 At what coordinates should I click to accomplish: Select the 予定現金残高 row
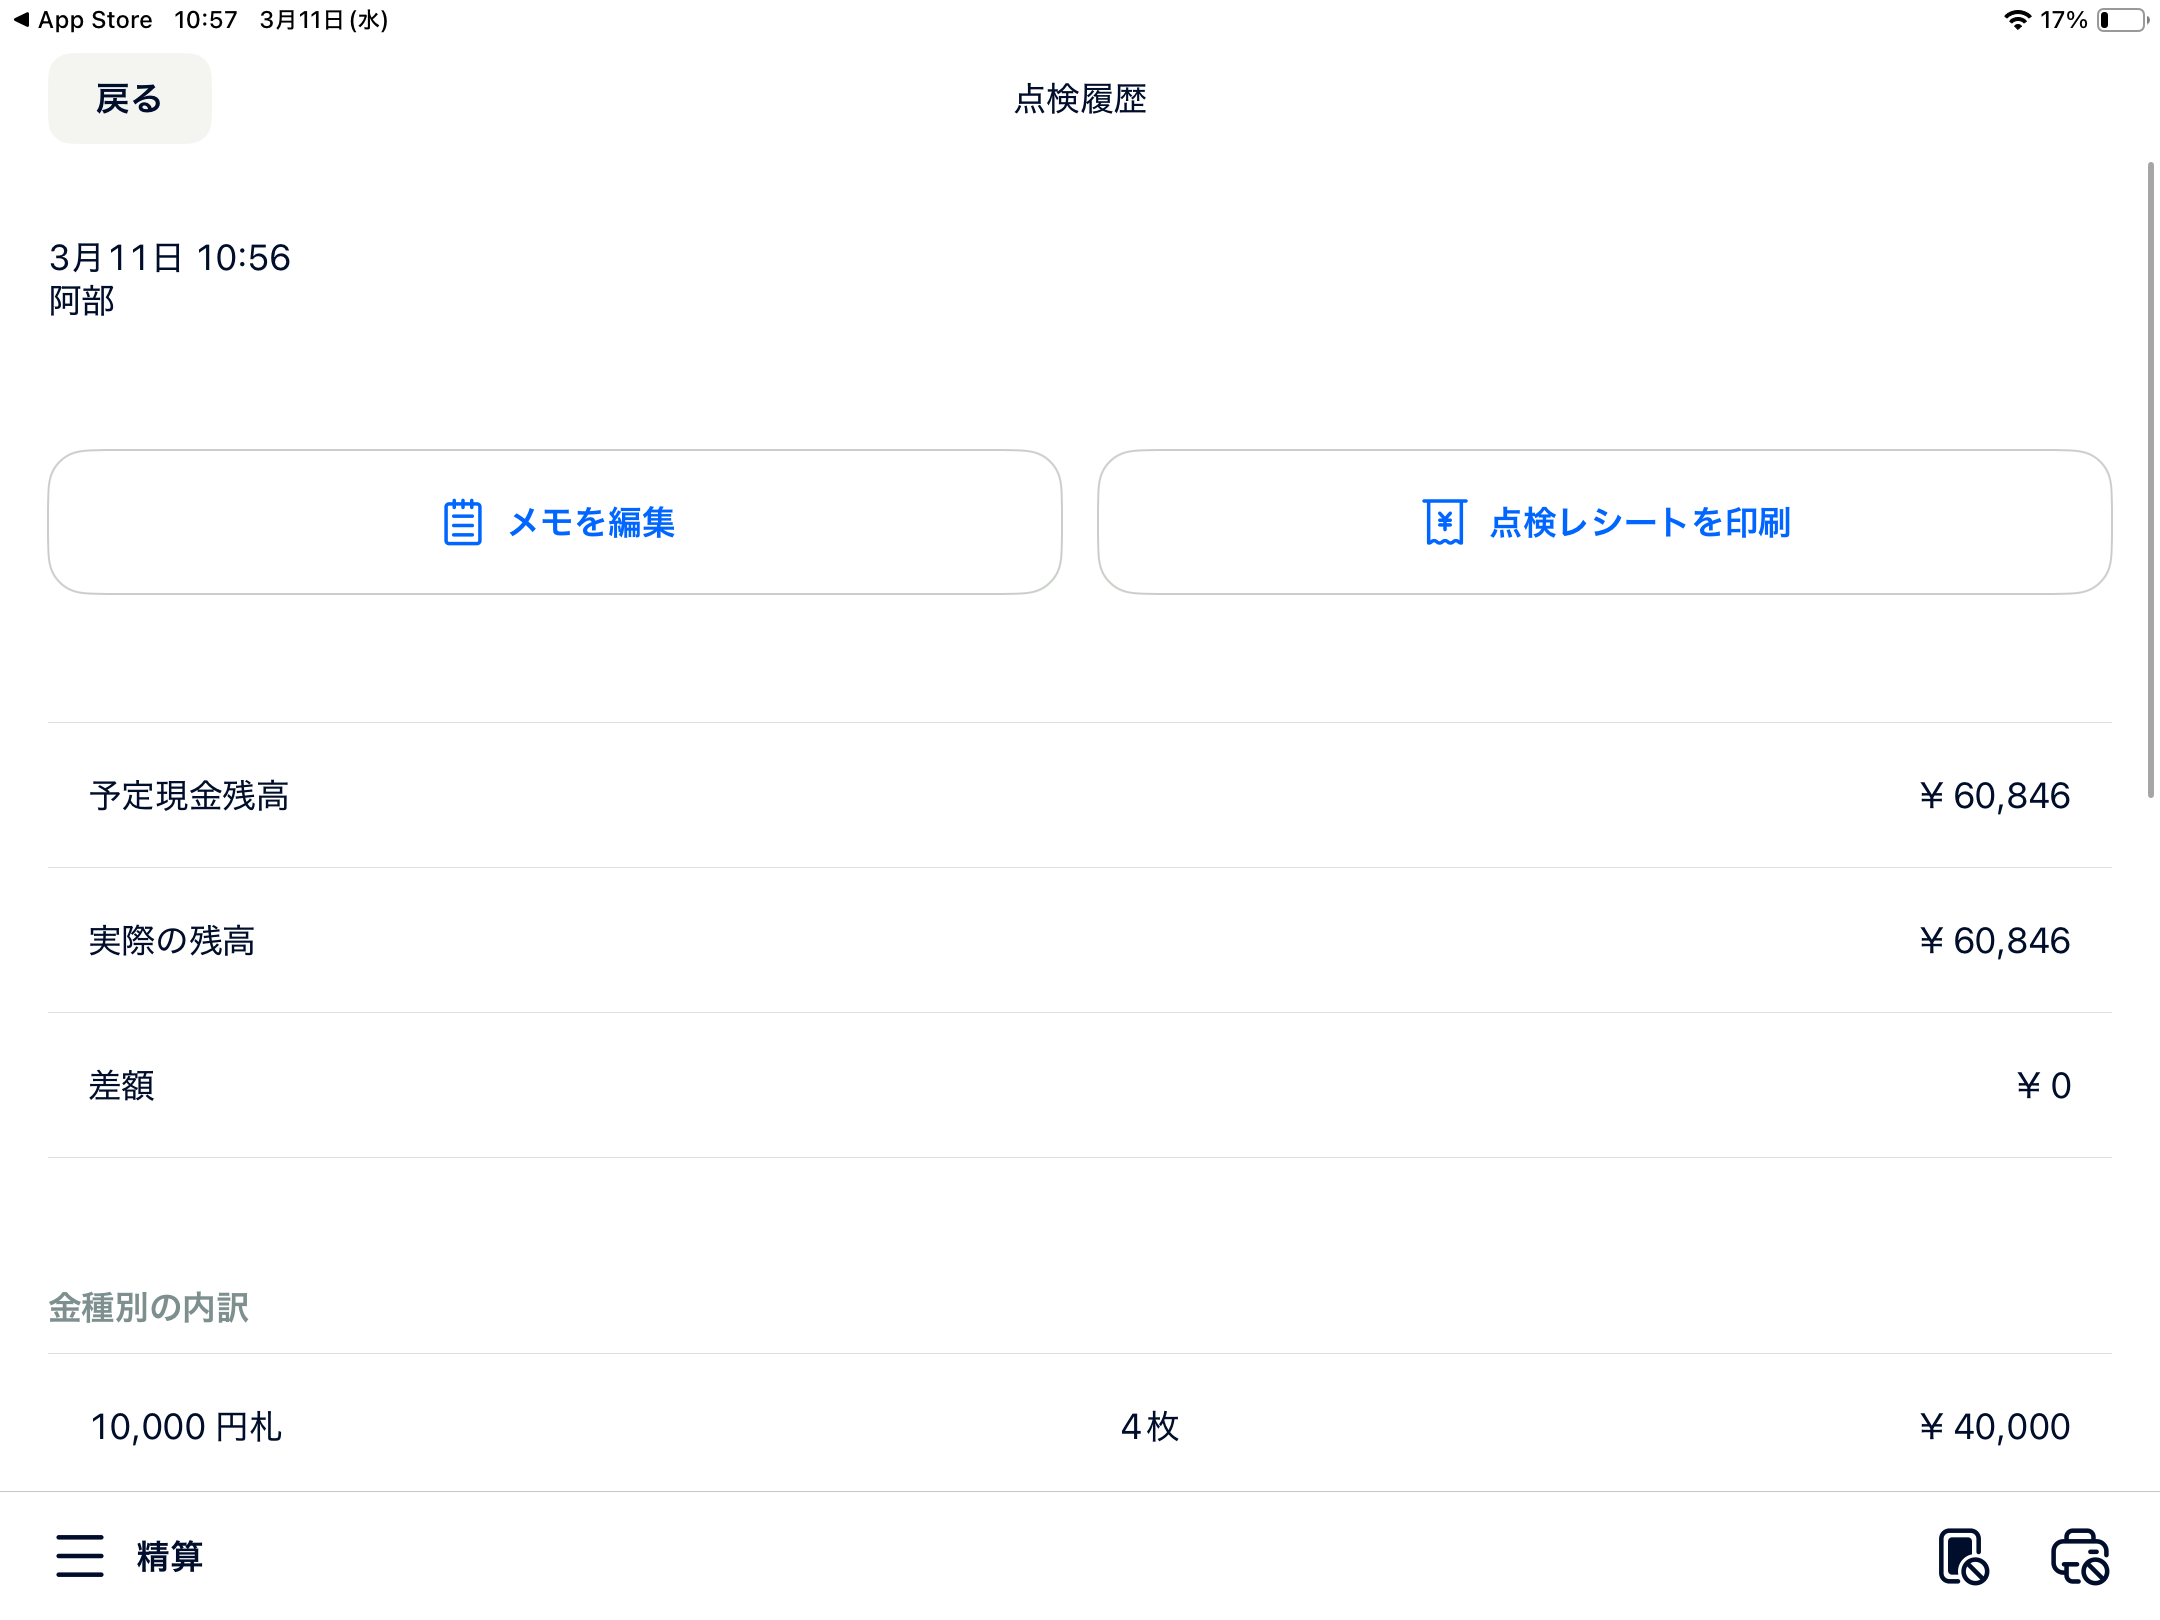(x=1080, y=796)
